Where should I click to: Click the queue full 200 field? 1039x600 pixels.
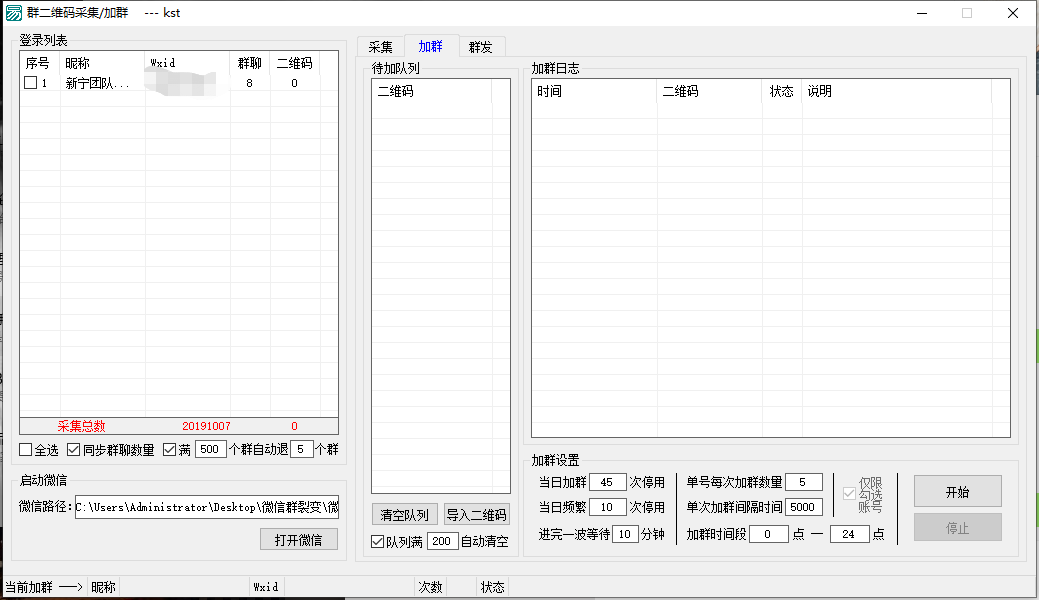pyautogui.click(x=442, y=541)
